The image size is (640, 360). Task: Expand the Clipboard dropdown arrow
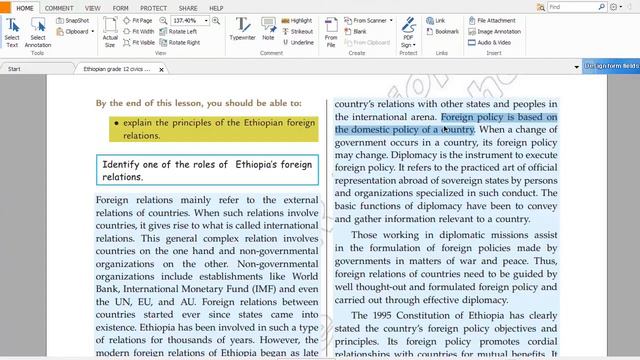(x=93, y=31)
